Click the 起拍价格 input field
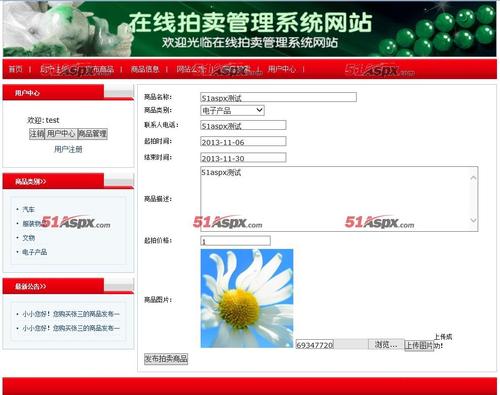The height and width of the screenshot is (395, 500). (x=235, y=241)
